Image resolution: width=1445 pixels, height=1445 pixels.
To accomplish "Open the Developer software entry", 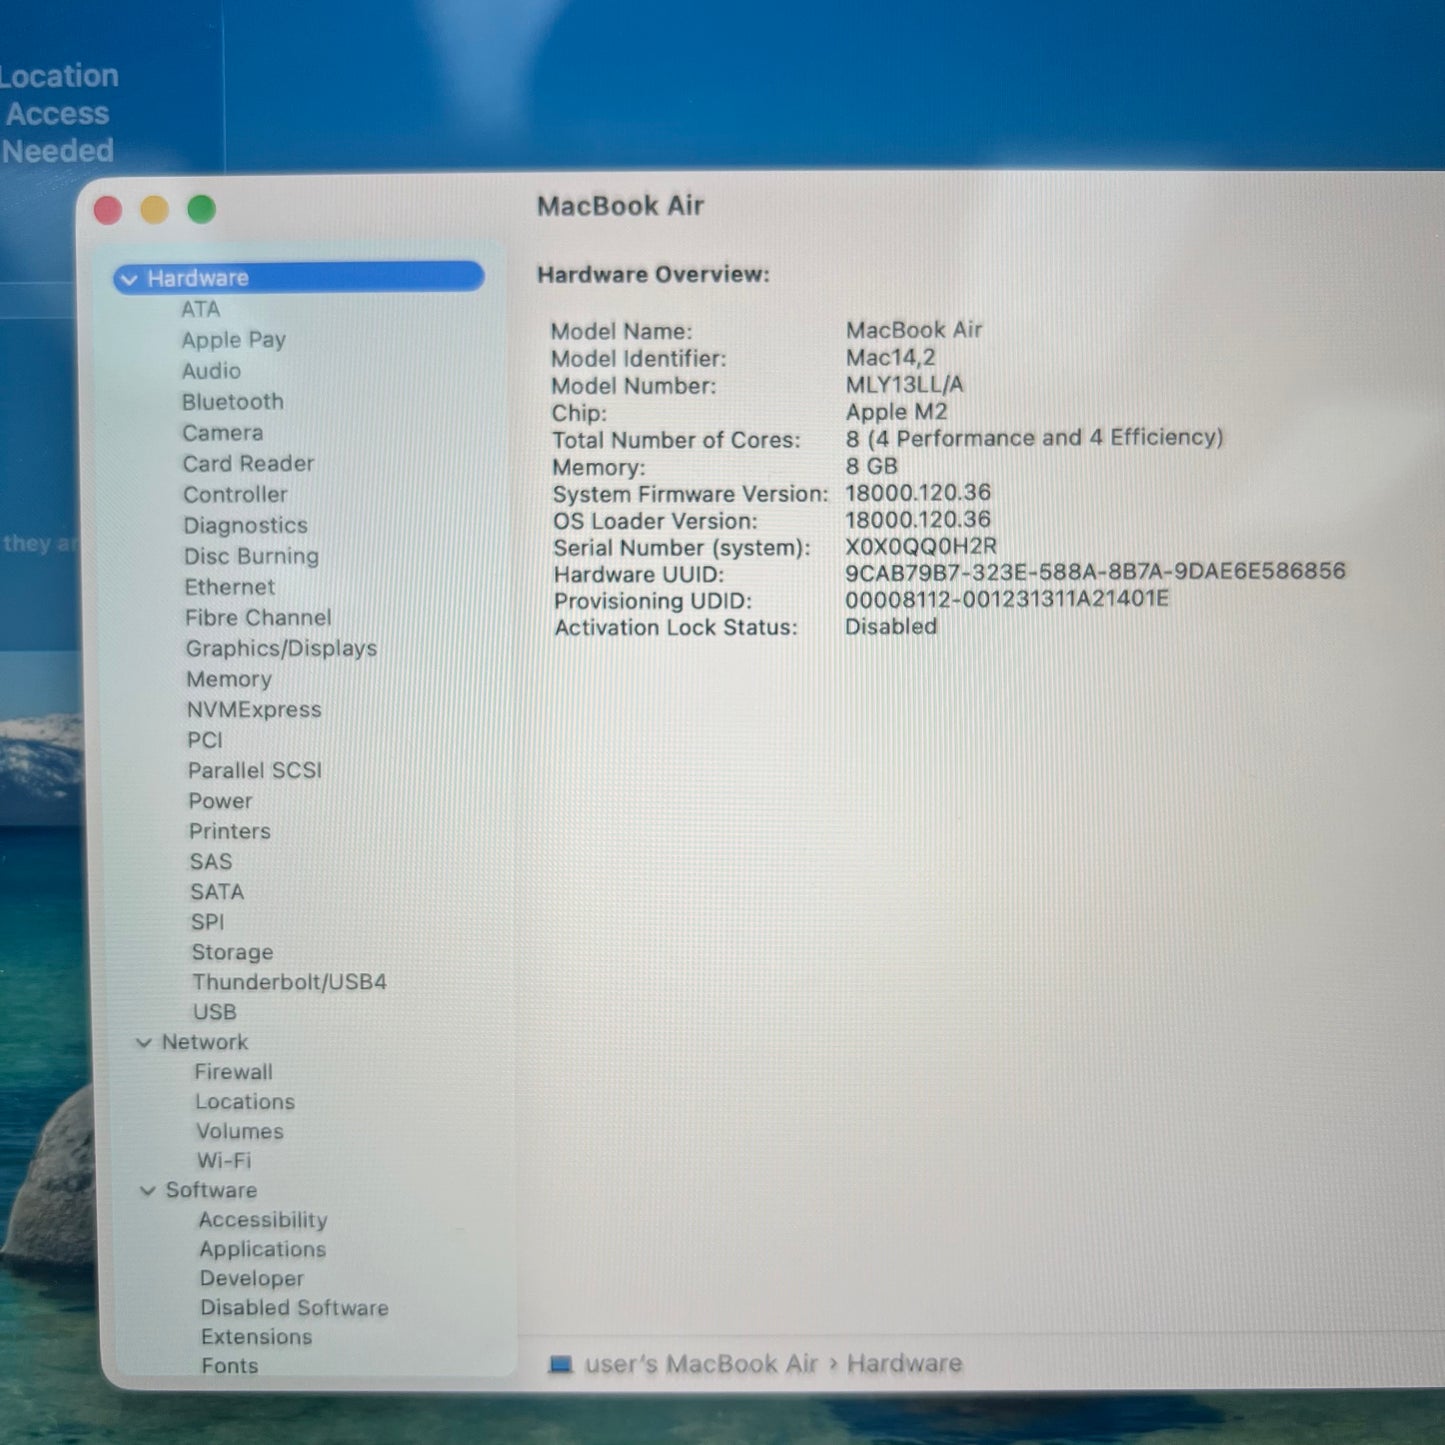I will (x=252, y=1279).
